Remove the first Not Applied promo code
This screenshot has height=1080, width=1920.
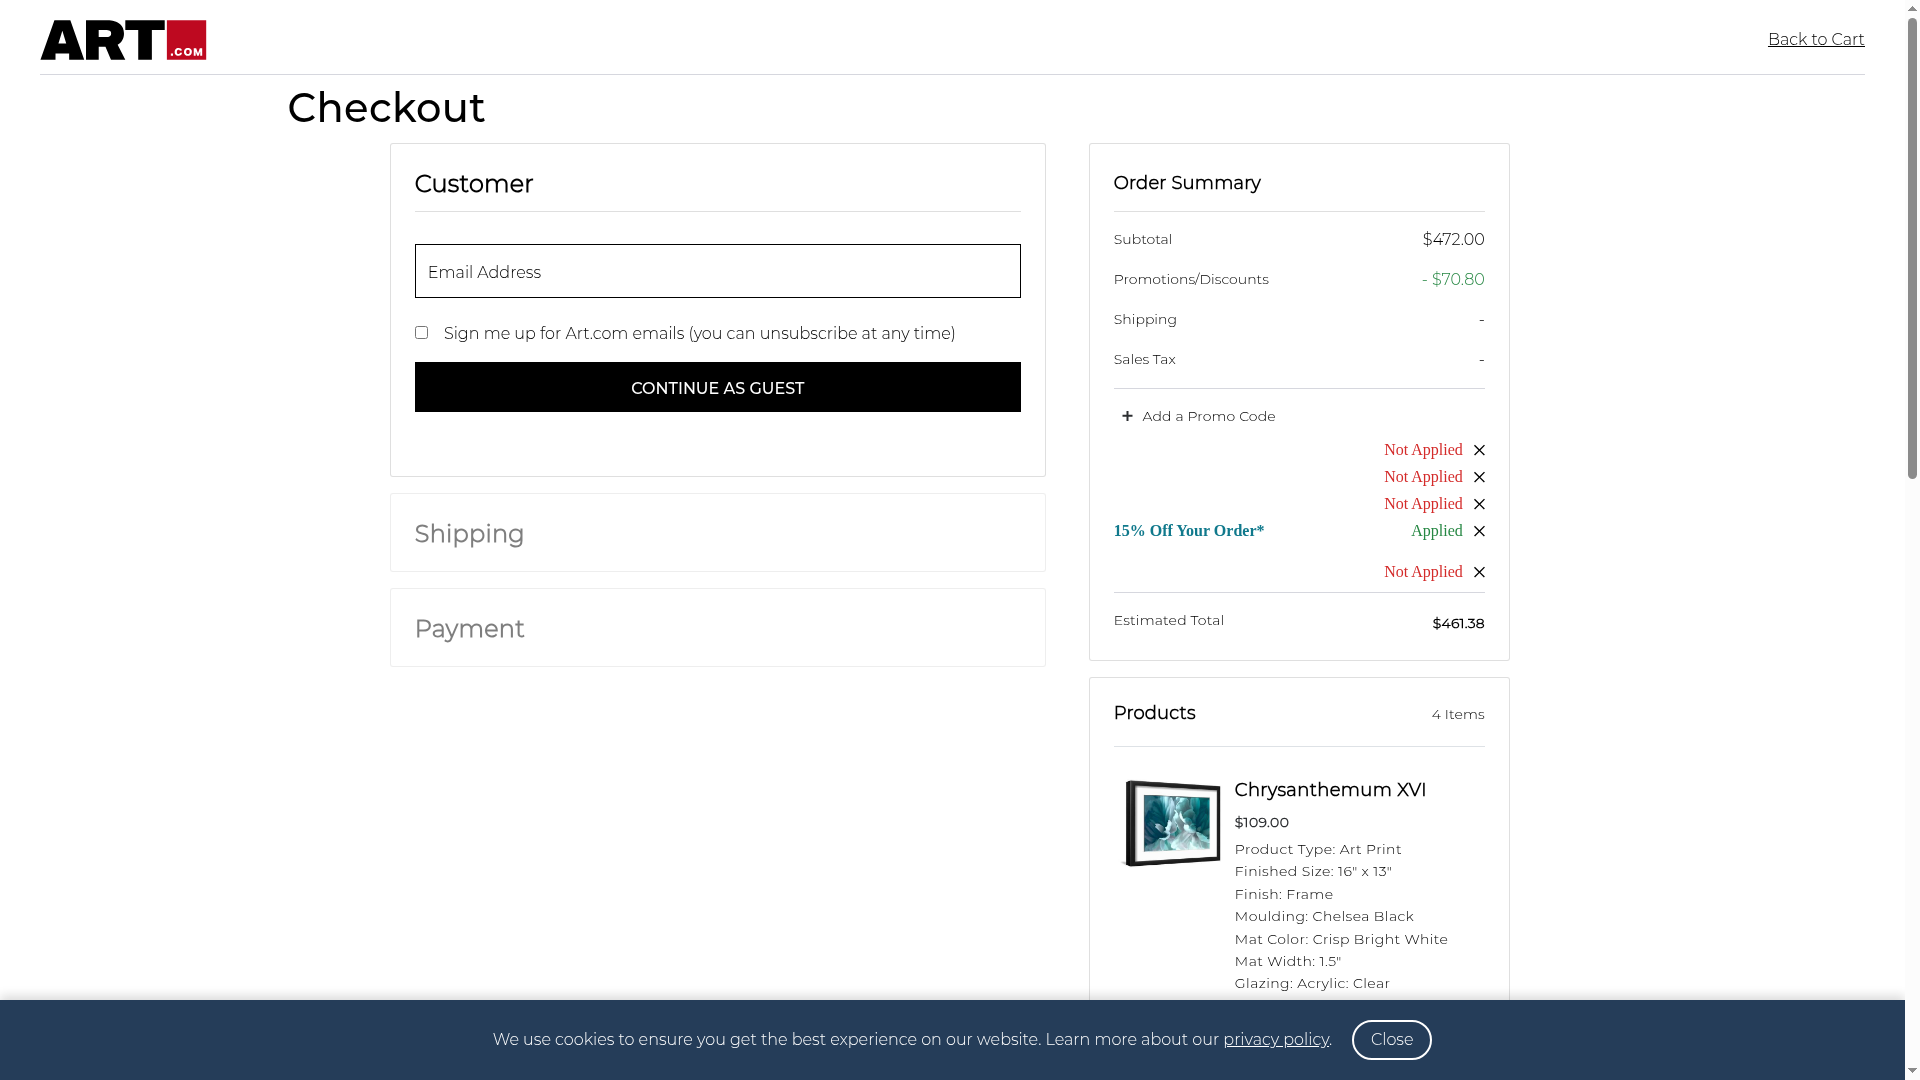click(x=1479, y=450)
